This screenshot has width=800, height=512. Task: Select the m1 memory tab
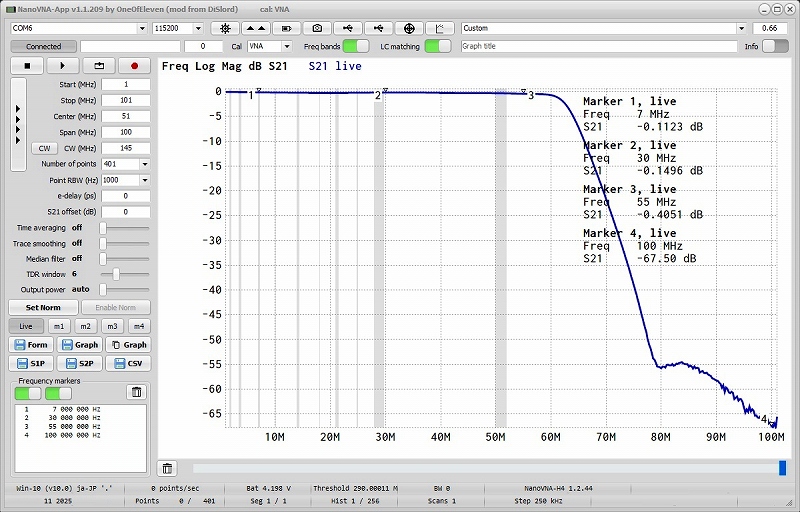point(59,326)
